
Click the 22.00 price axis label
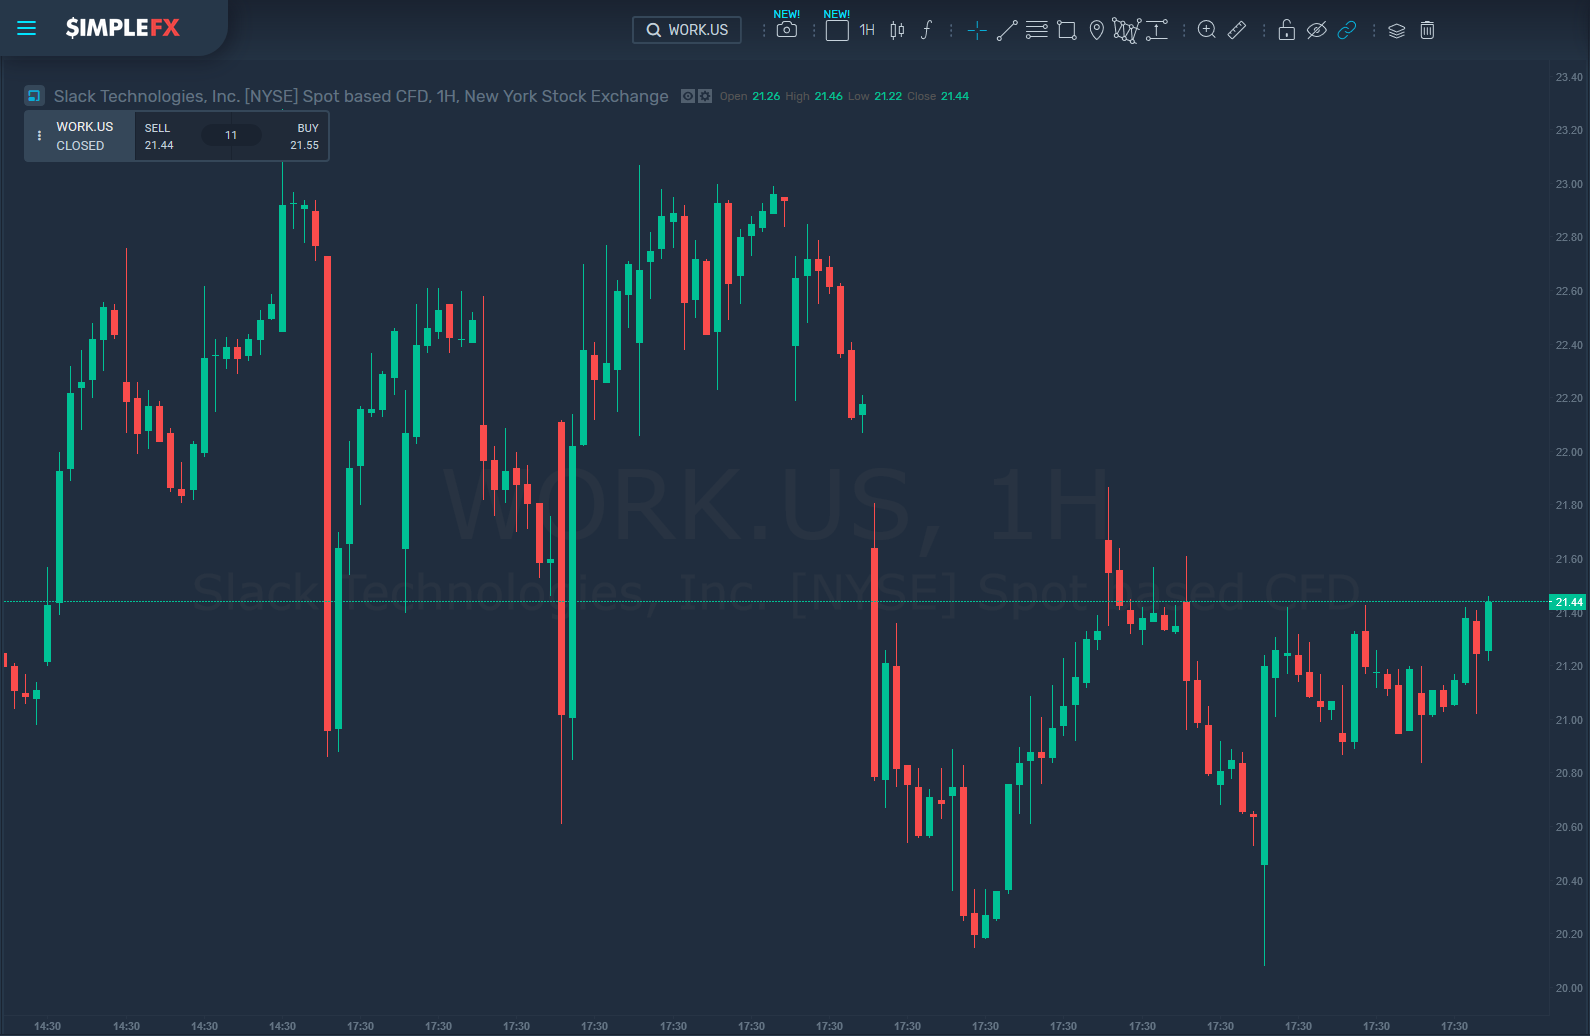[1569, 452]
